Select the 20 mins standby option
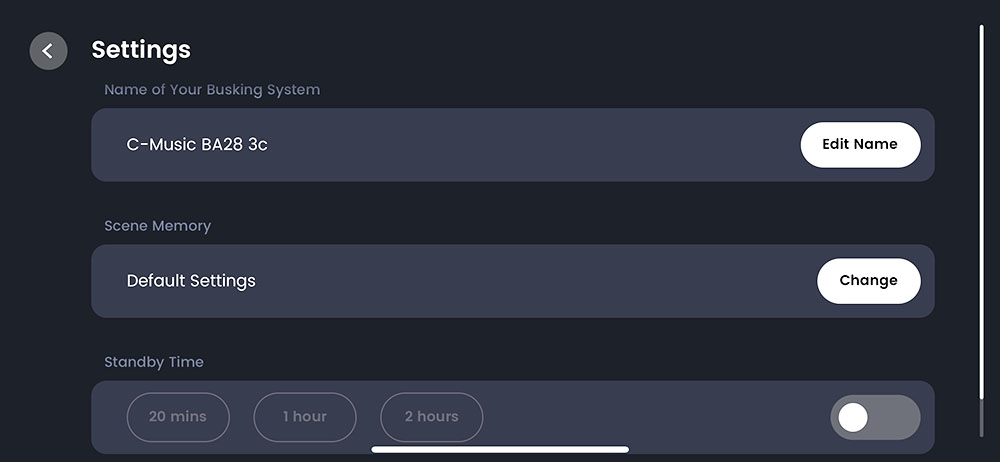The height and width of the screenshot is (462, 1000). [x=178, y=417]
